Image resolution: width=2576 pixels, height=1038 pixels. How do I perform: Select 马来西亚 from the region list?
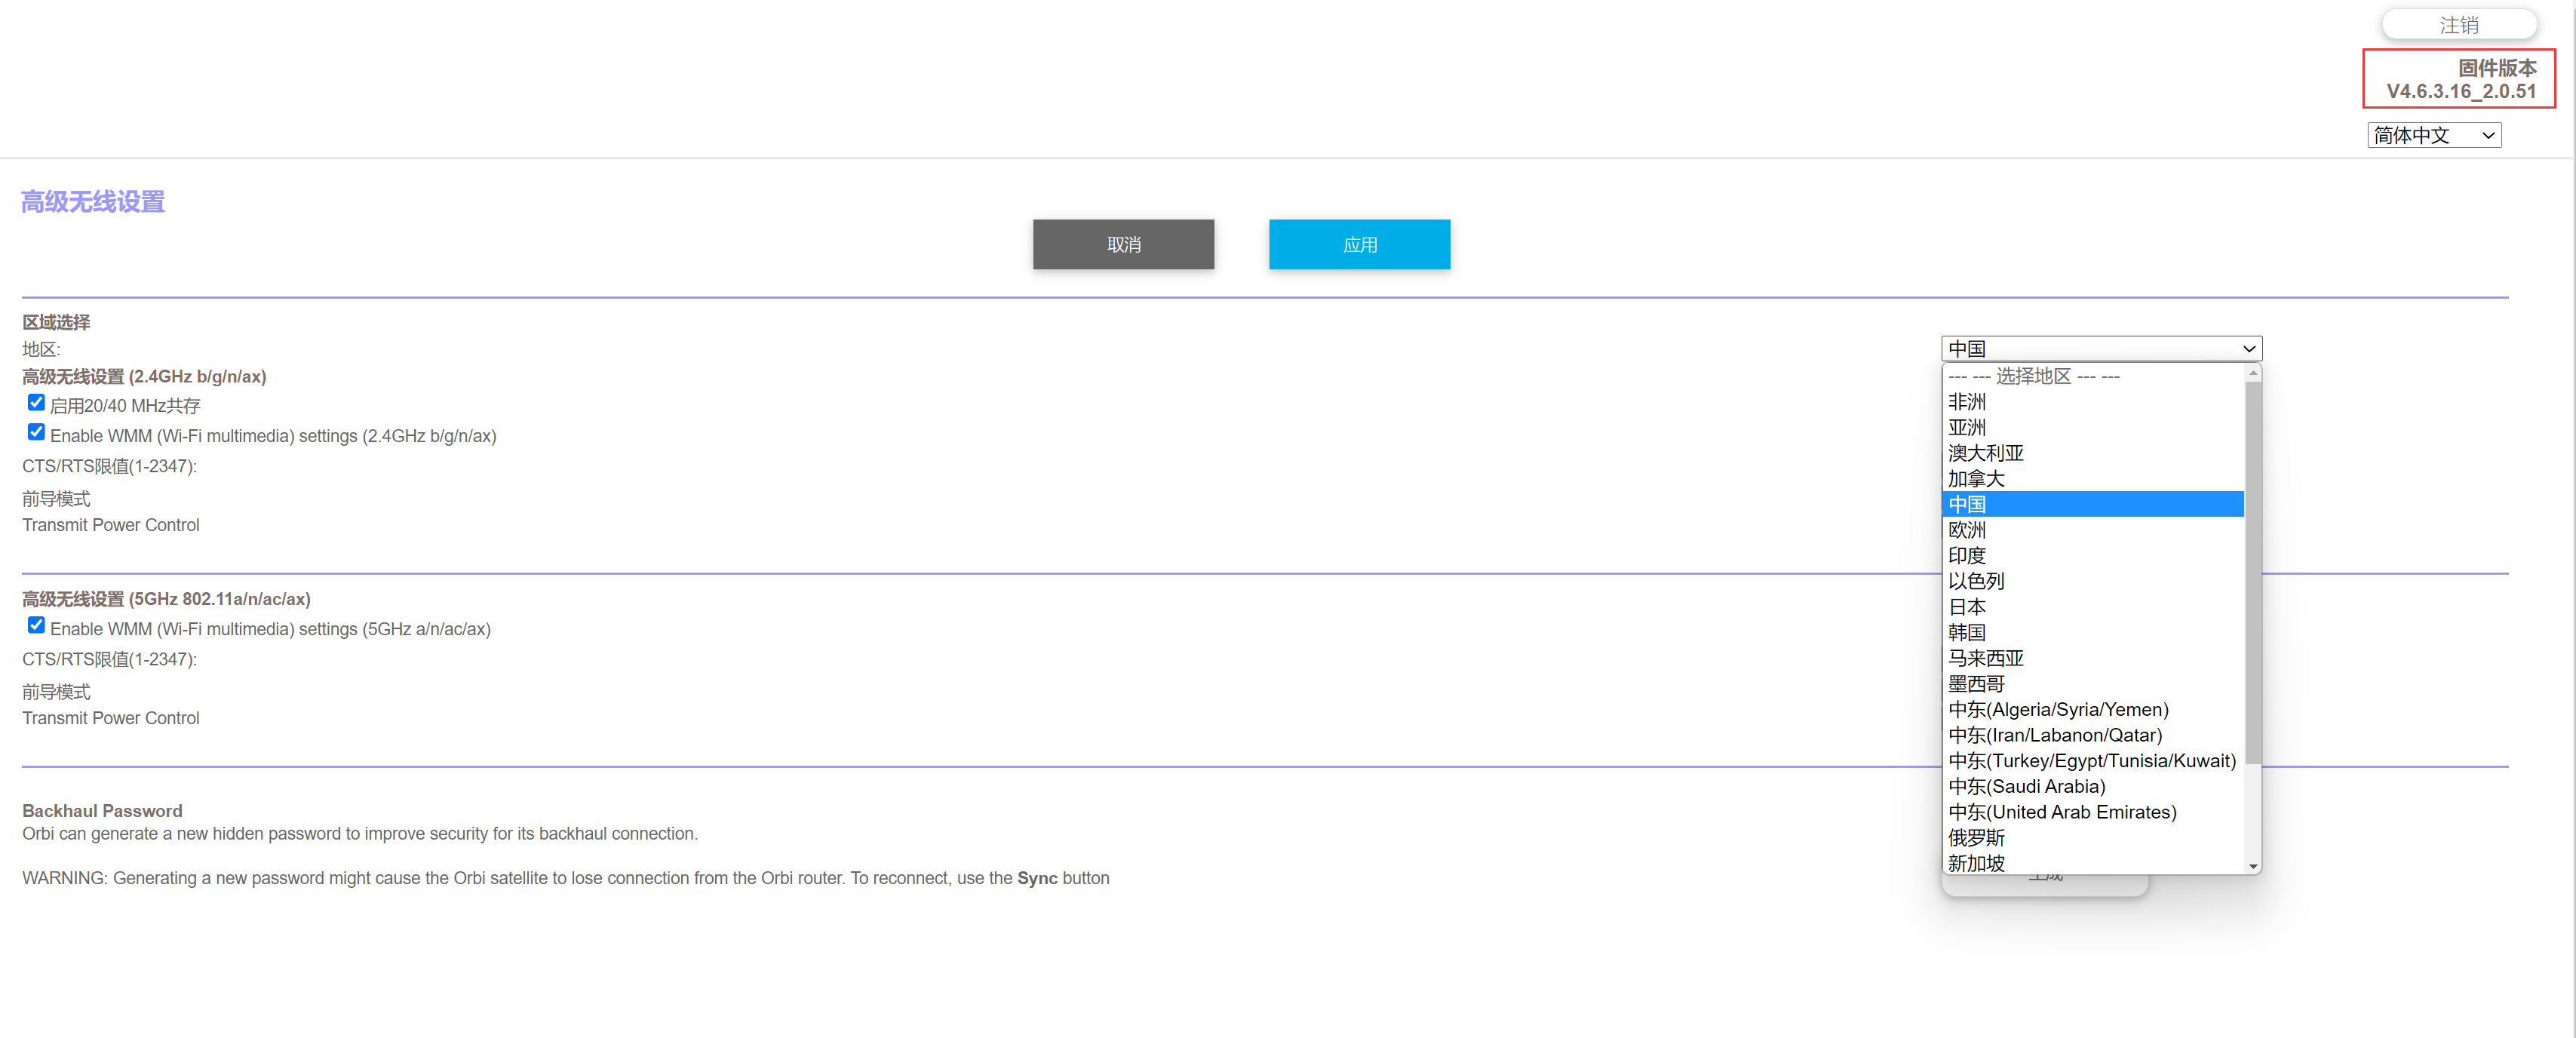(1985, 658)
